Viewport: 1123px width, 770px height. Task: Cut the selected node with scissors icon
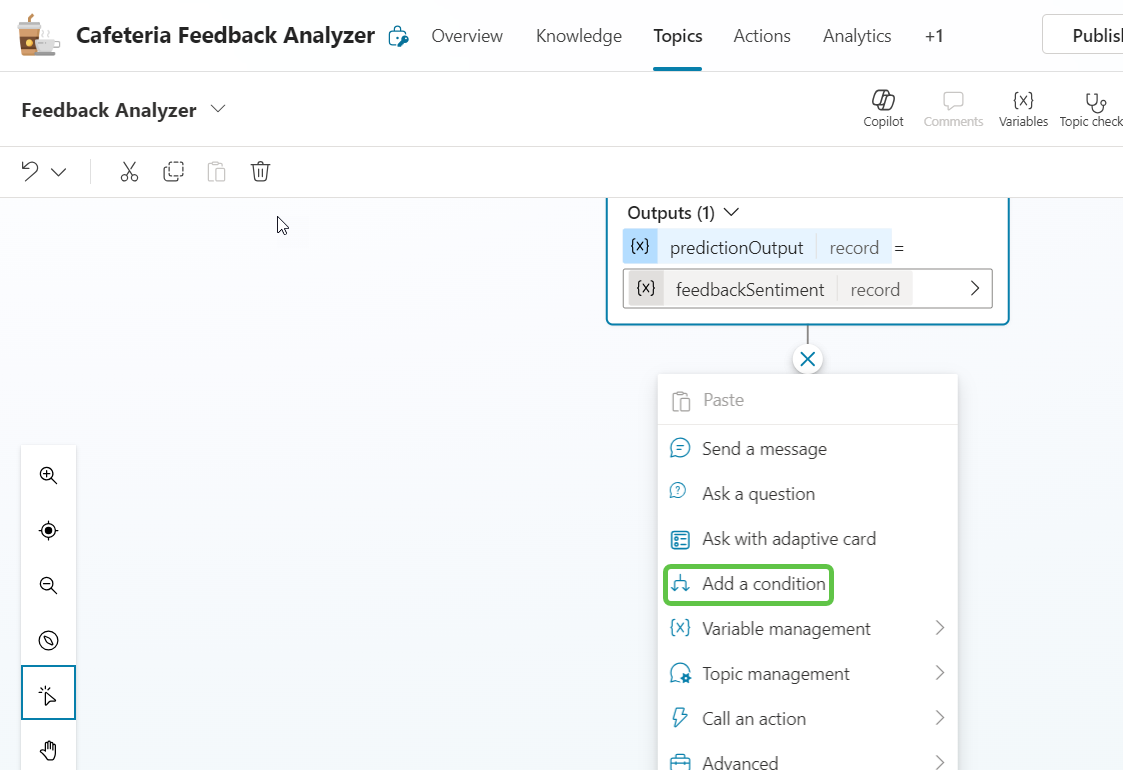click(x=129, y=172)
